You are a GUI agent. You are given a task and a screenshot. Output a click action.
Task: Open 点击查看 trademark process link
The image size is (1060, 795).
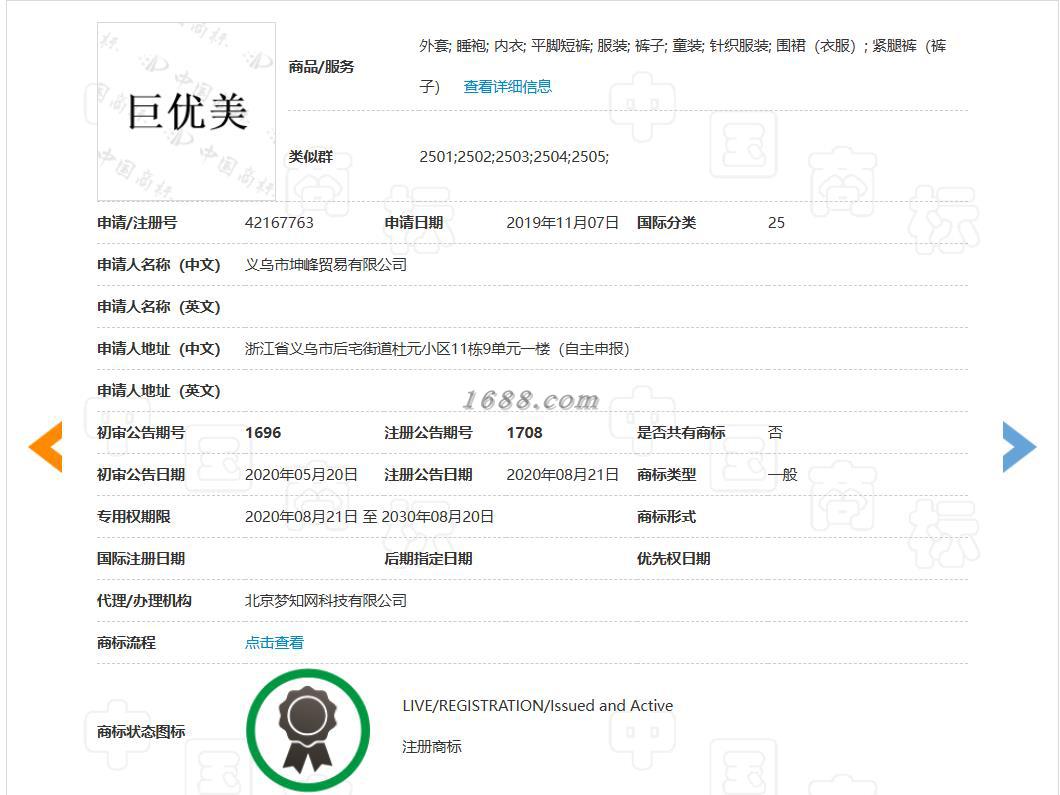pos(274,642)
